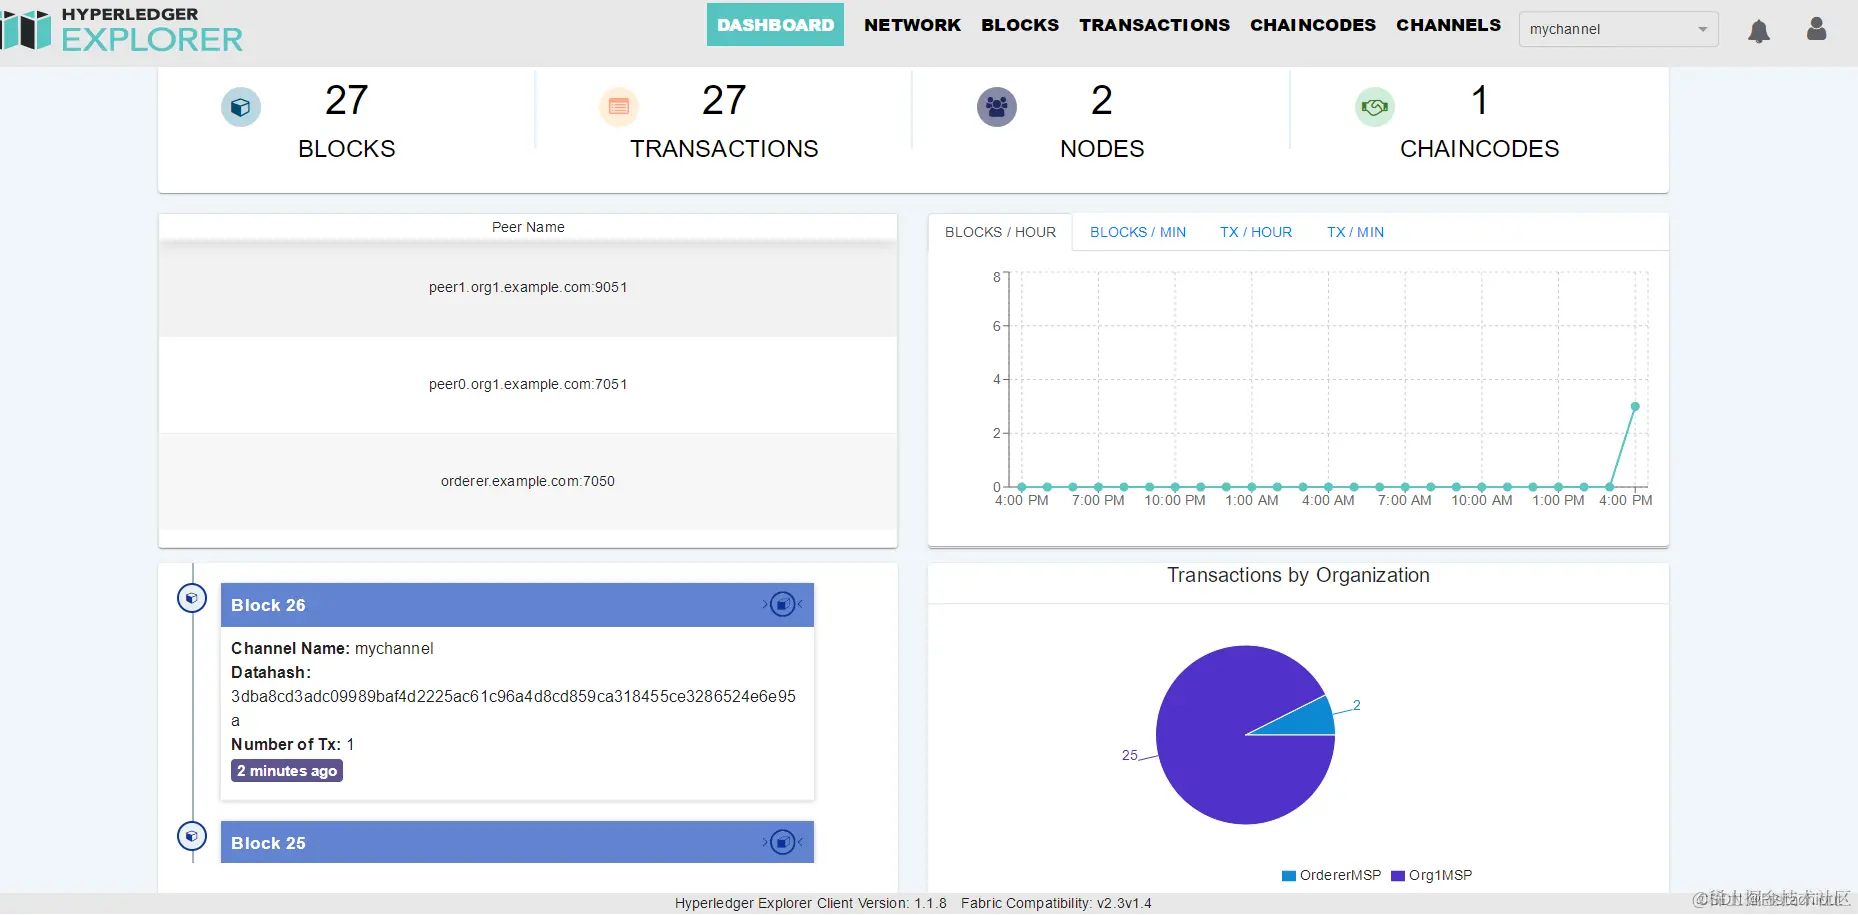Switch to the TX / HOUR chart tab
Image resolution: width=1858 pixels, height=915 pixels.
pos(1256,231)
